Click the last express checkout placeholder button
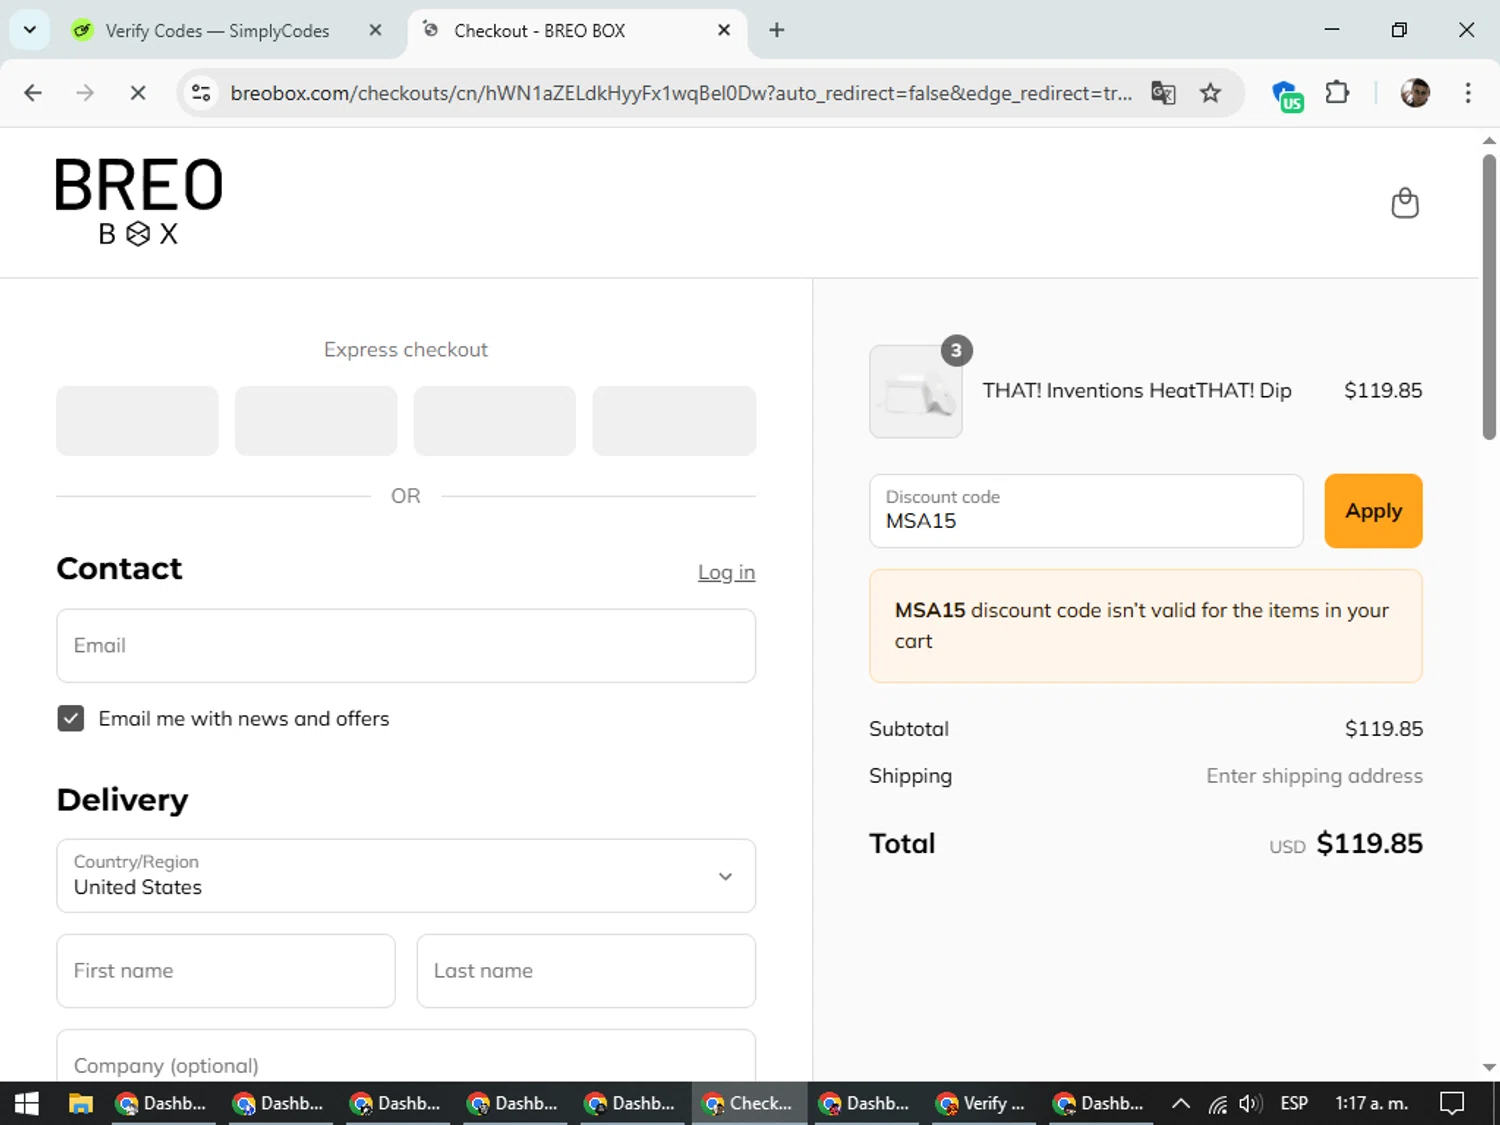Viewport: 1500px width, 1125px height. pyautogui.click(x=674, y=421)
